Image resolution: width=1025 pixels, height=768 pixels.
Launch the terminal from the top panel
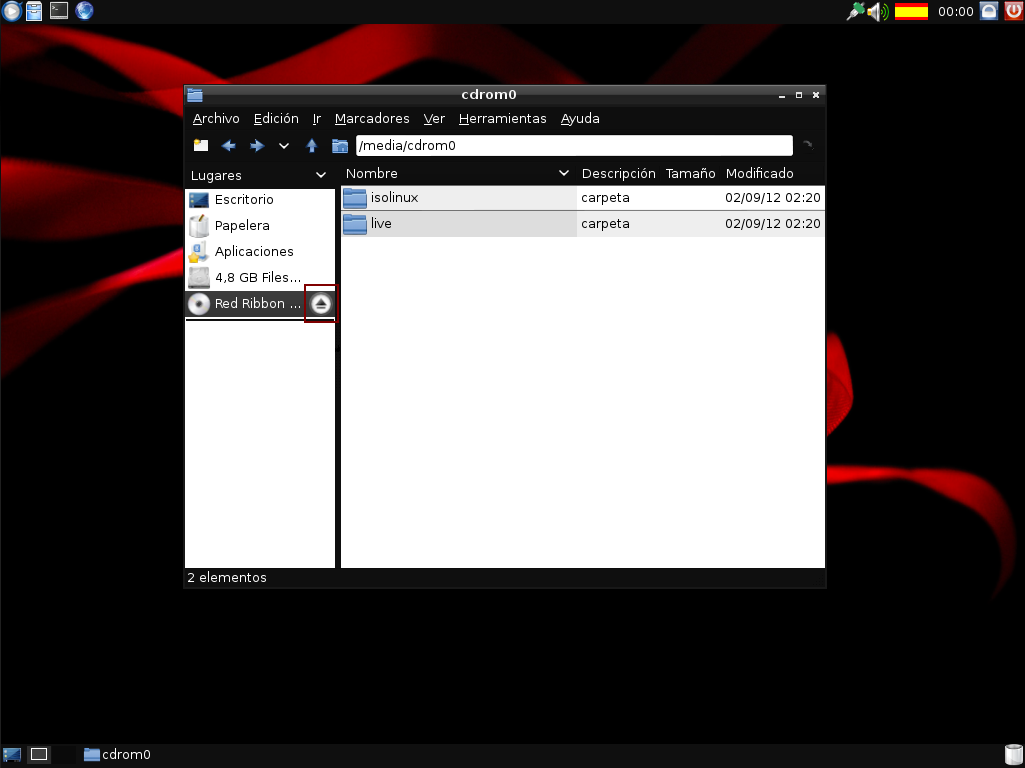click(60, 11)
